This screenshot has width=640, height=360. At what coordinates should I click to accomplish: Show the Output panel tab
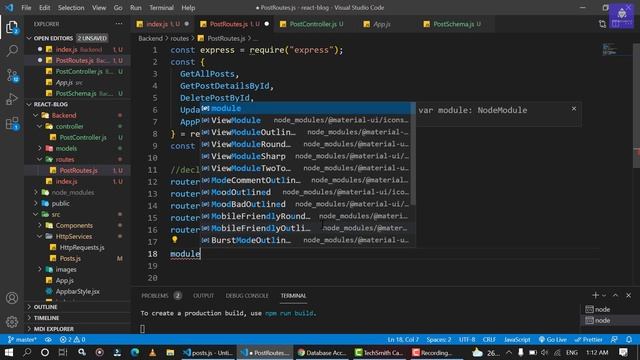coord(203,296)
